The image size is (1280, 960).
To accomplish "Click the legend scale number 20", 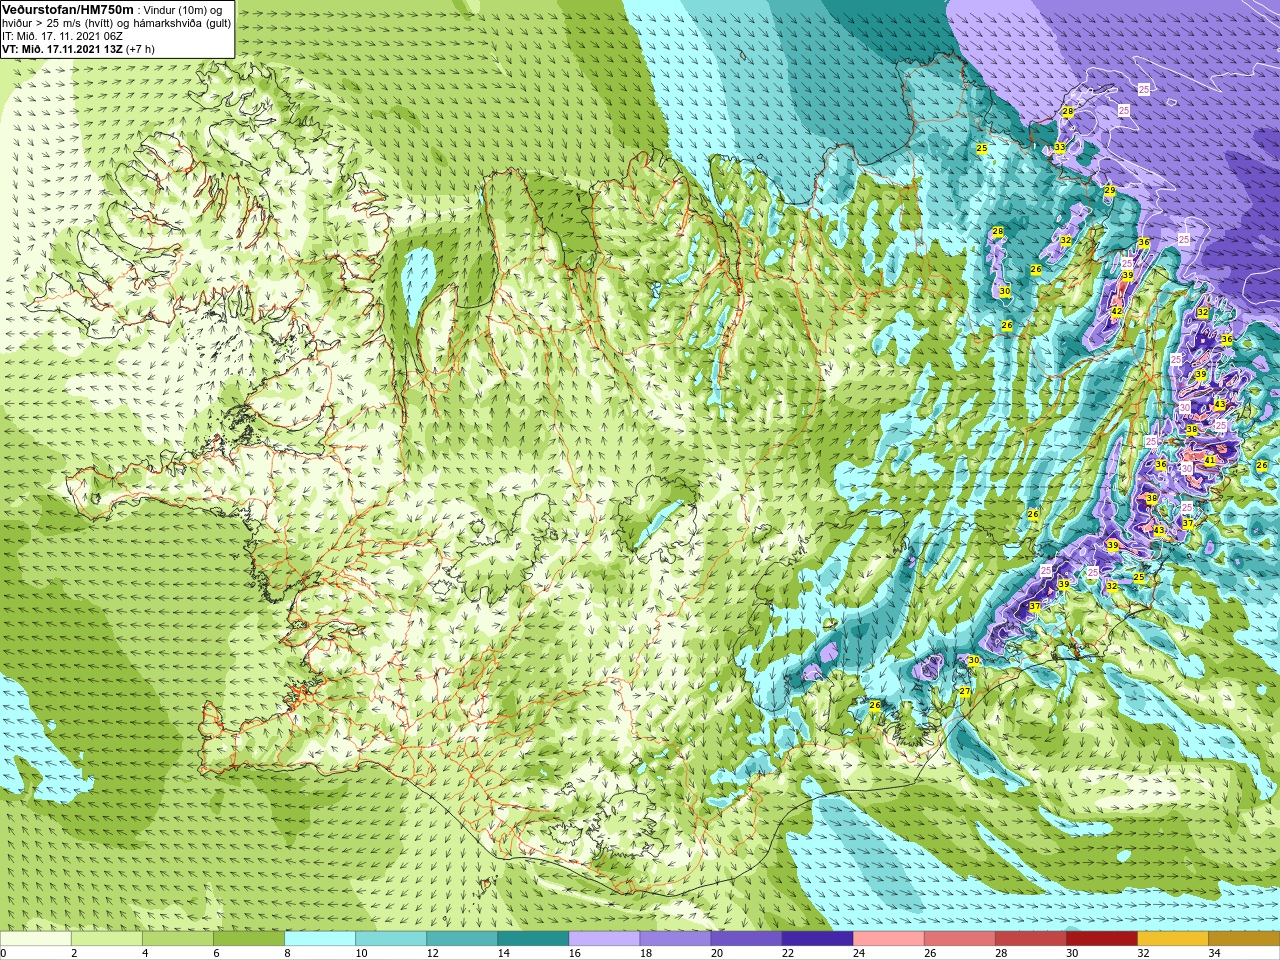I will [x=717, y=953].
